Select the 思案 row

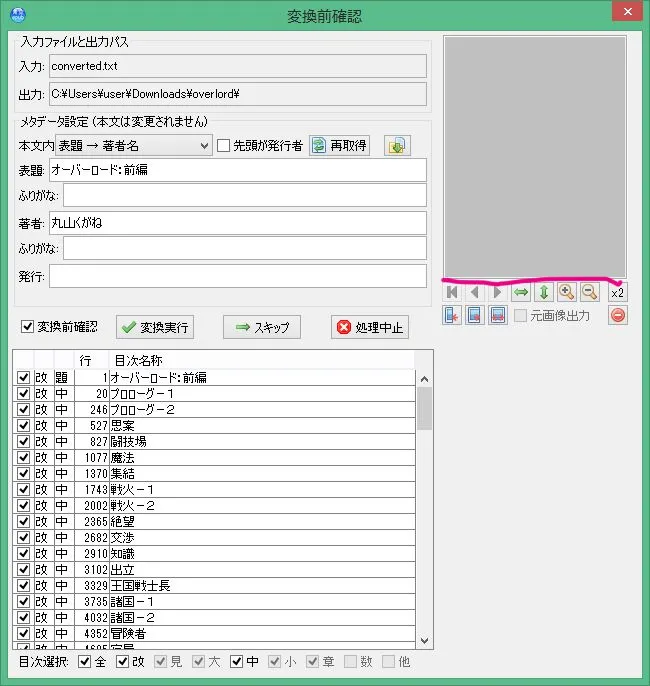click(x=214, y=426)
